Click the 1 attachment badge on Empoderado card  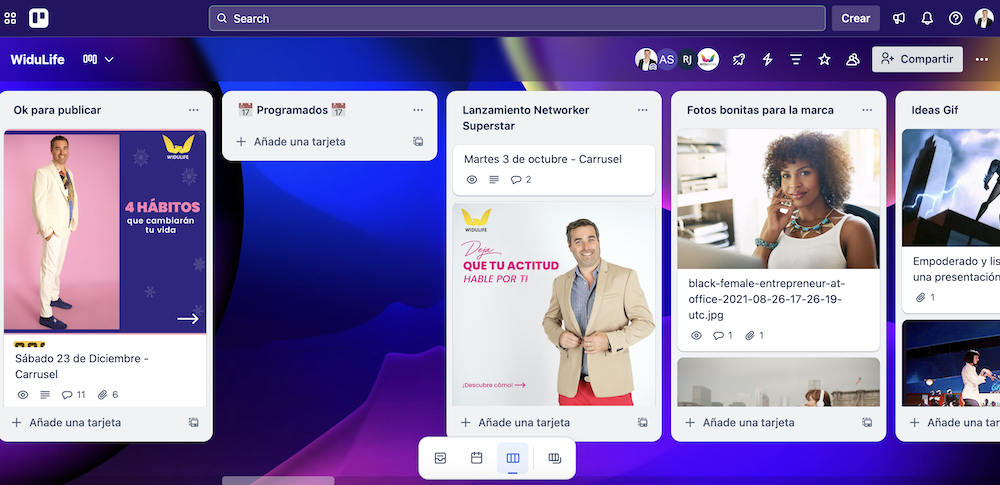[x=925, y=297]
